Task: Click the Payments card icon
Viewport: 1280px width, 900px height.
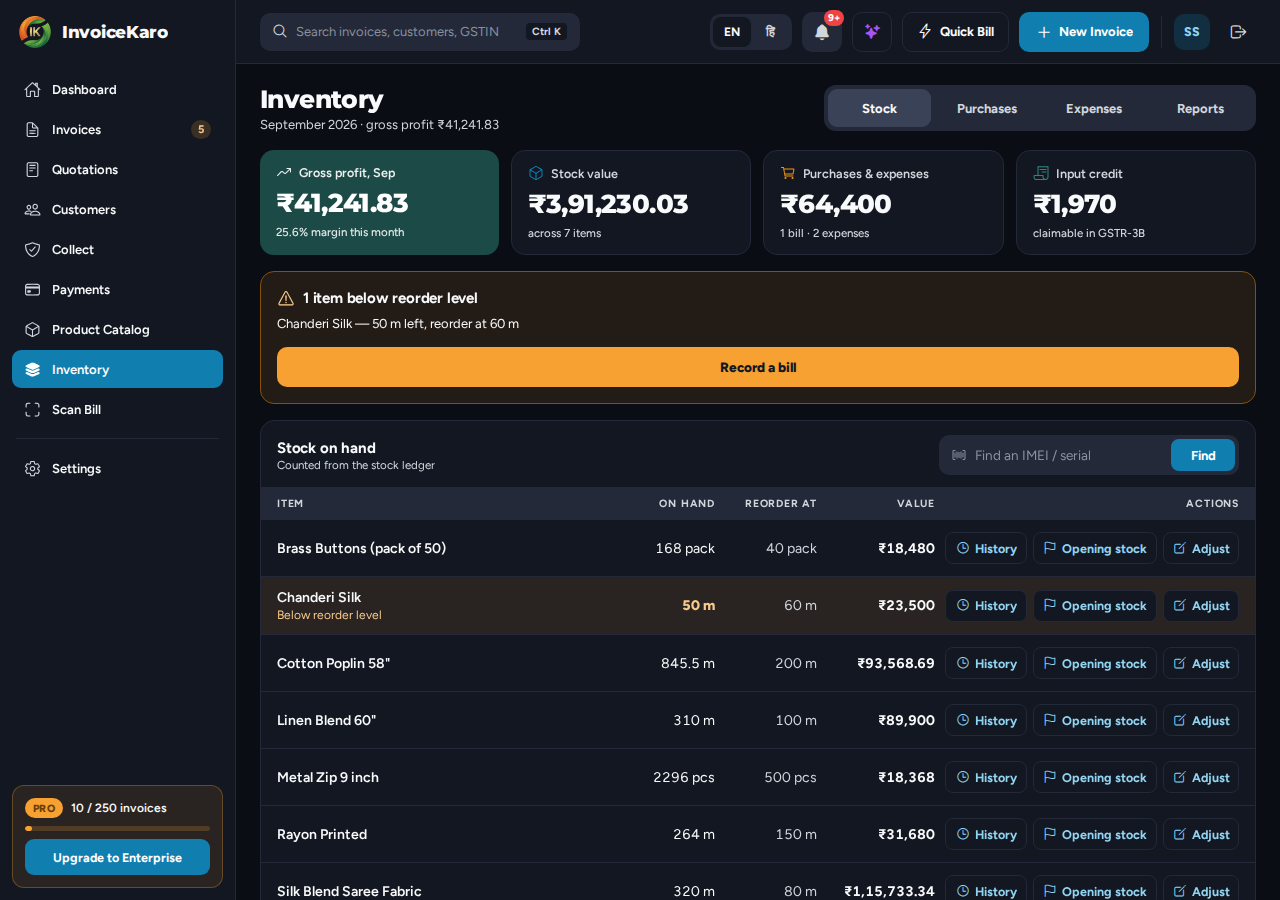Action: (x=33, y=290)
